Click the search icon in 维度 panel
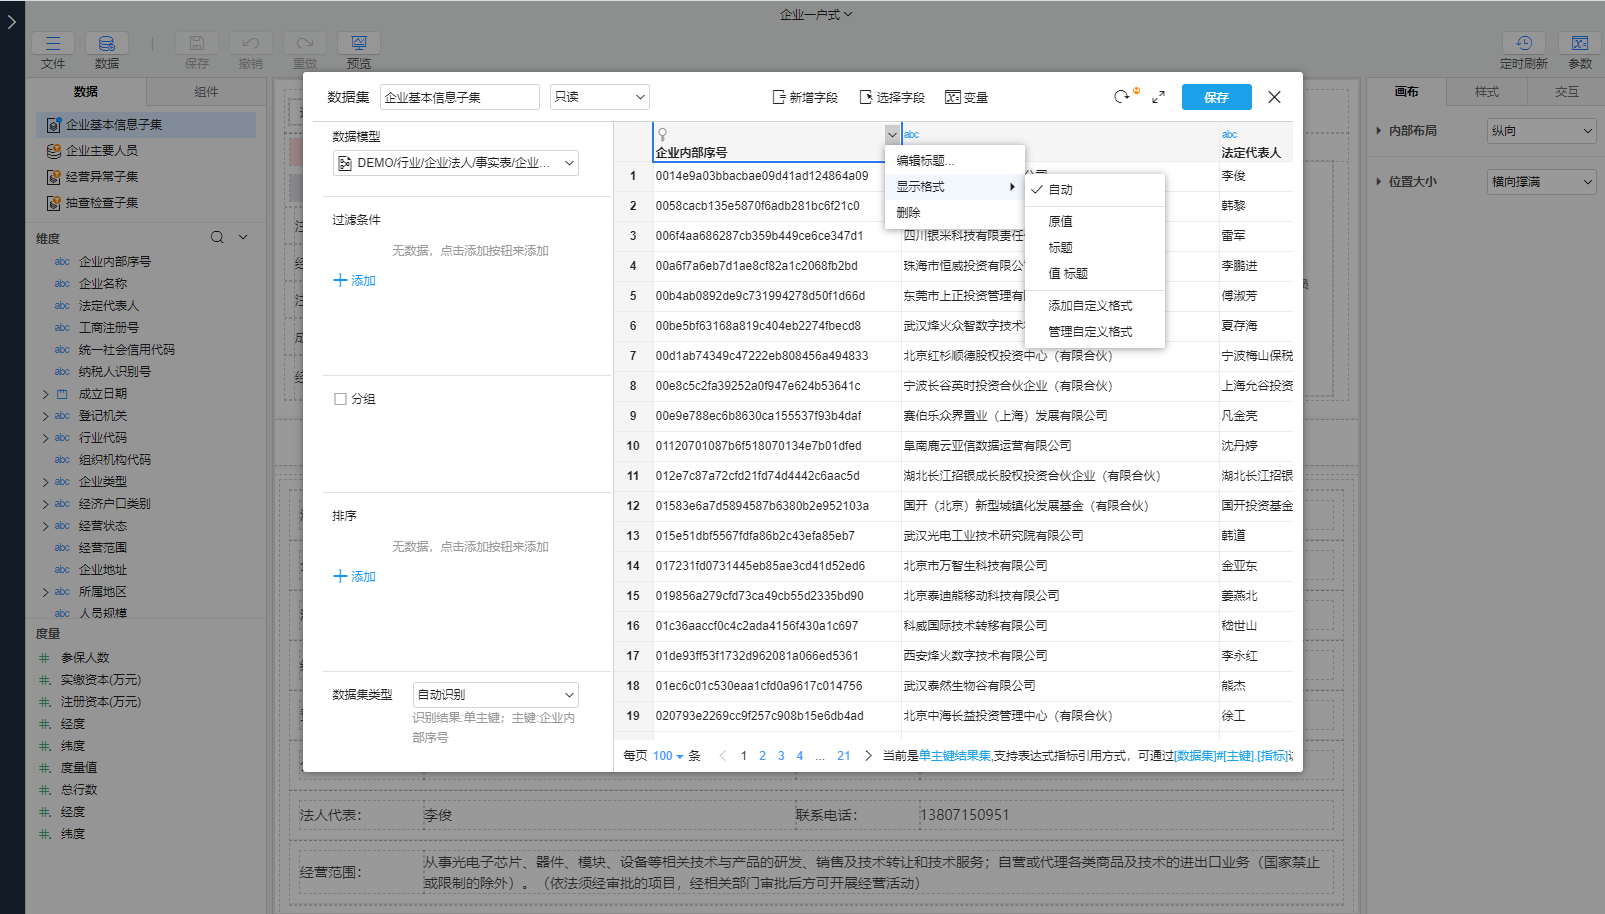Screen dimensions: 1605x914 click(217, 237)
